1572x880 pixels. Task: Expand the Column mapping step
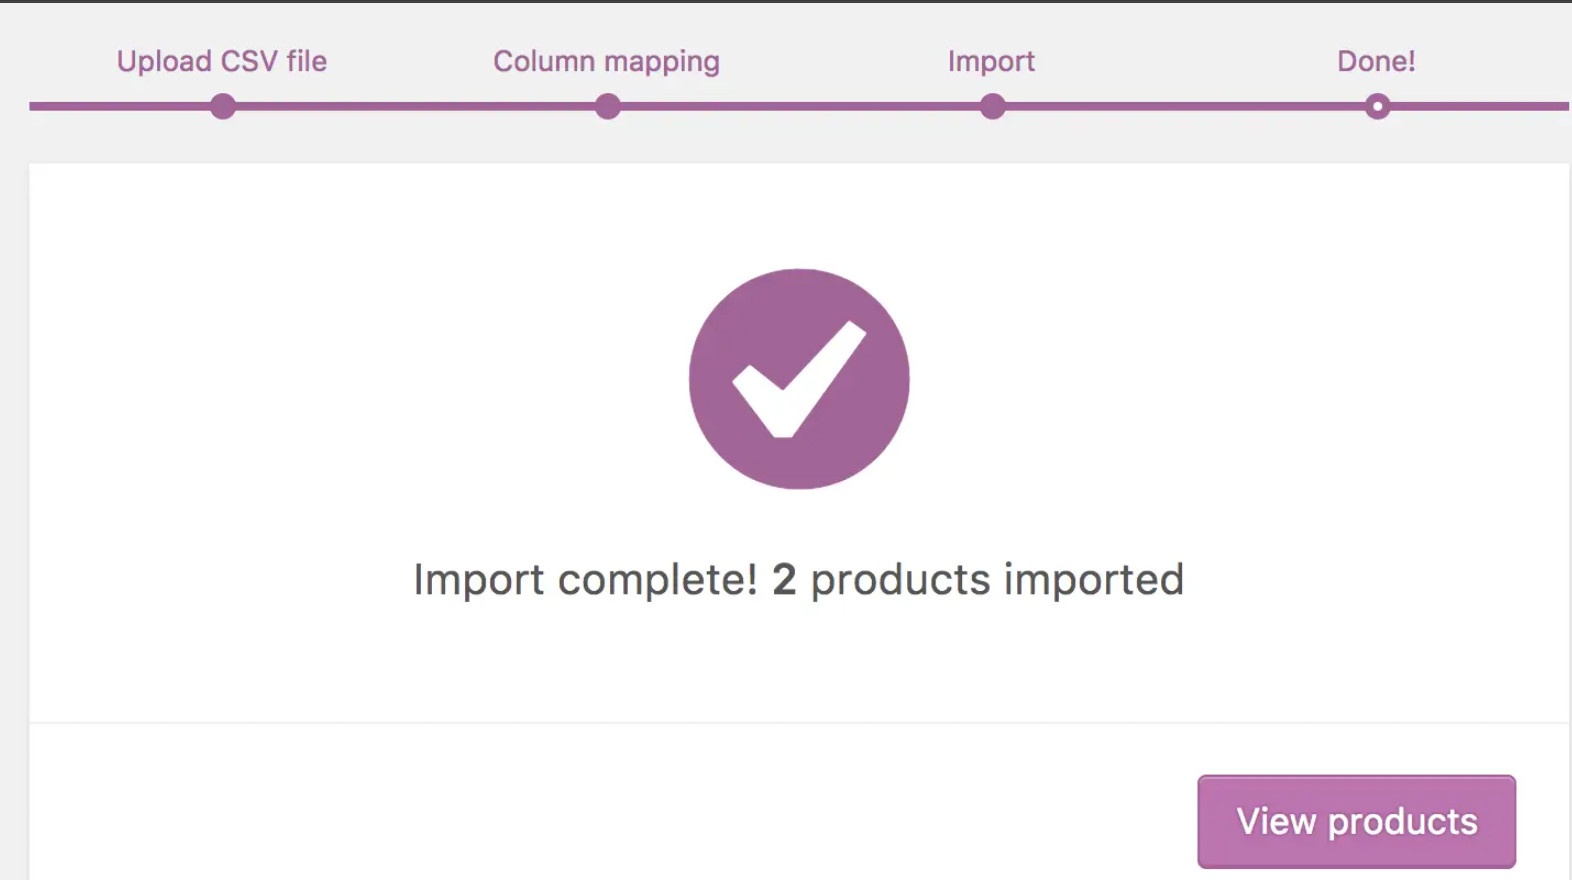click(606, 61)
